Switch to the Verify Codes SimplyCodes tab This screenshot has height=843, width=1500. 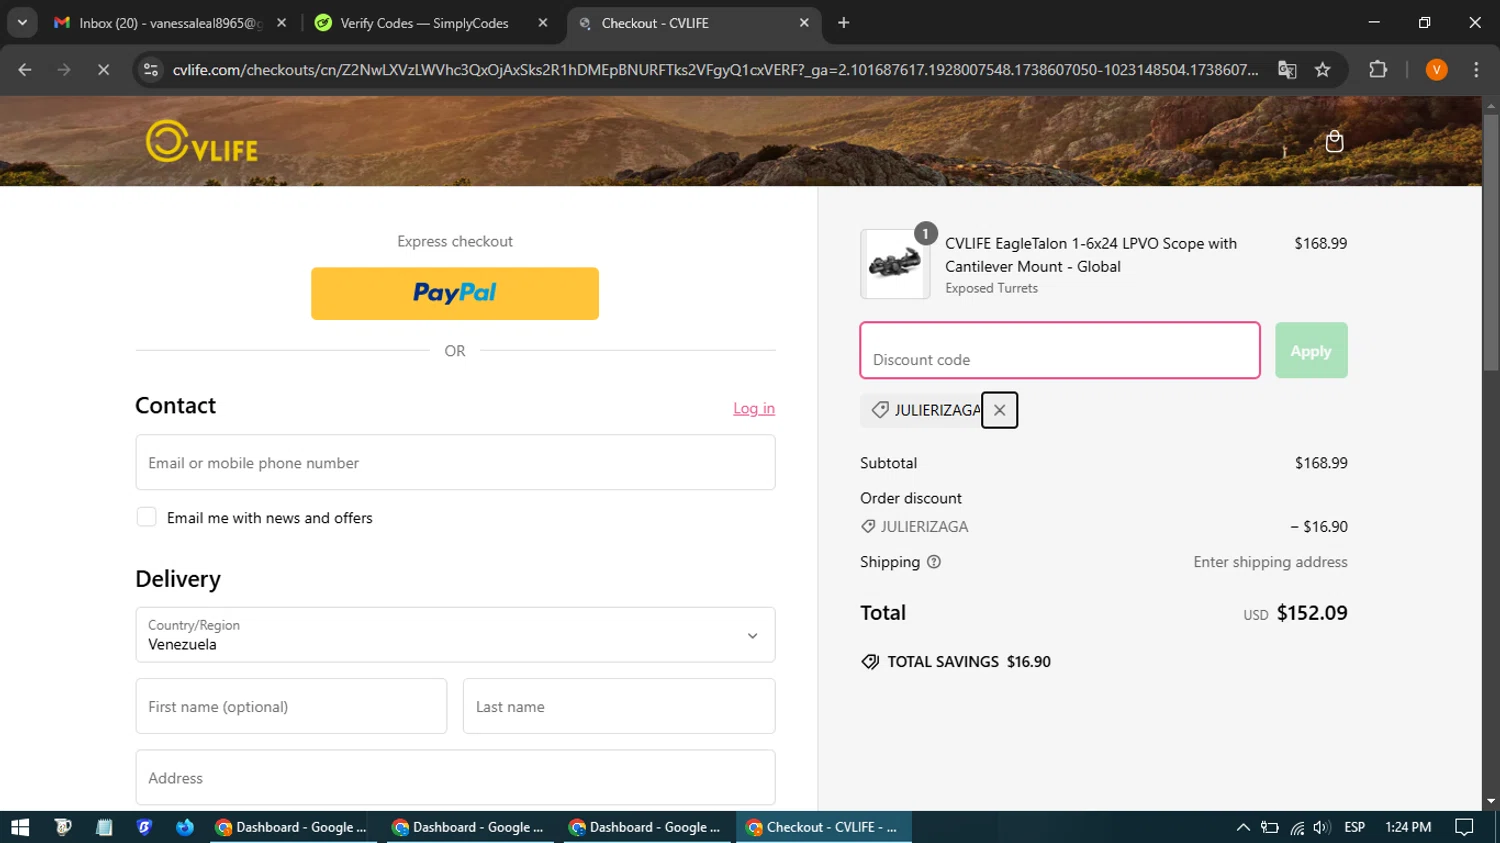point(430,23)
